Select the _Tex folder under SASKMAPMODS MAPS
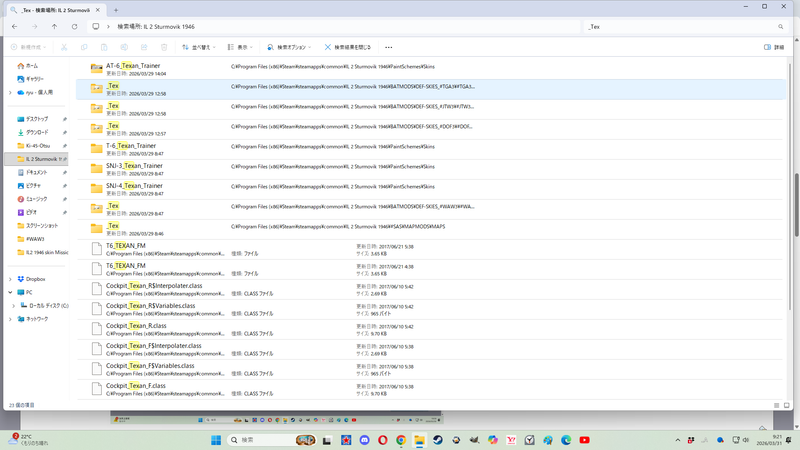This screenshot has height=450, width=800. (431, 230)
